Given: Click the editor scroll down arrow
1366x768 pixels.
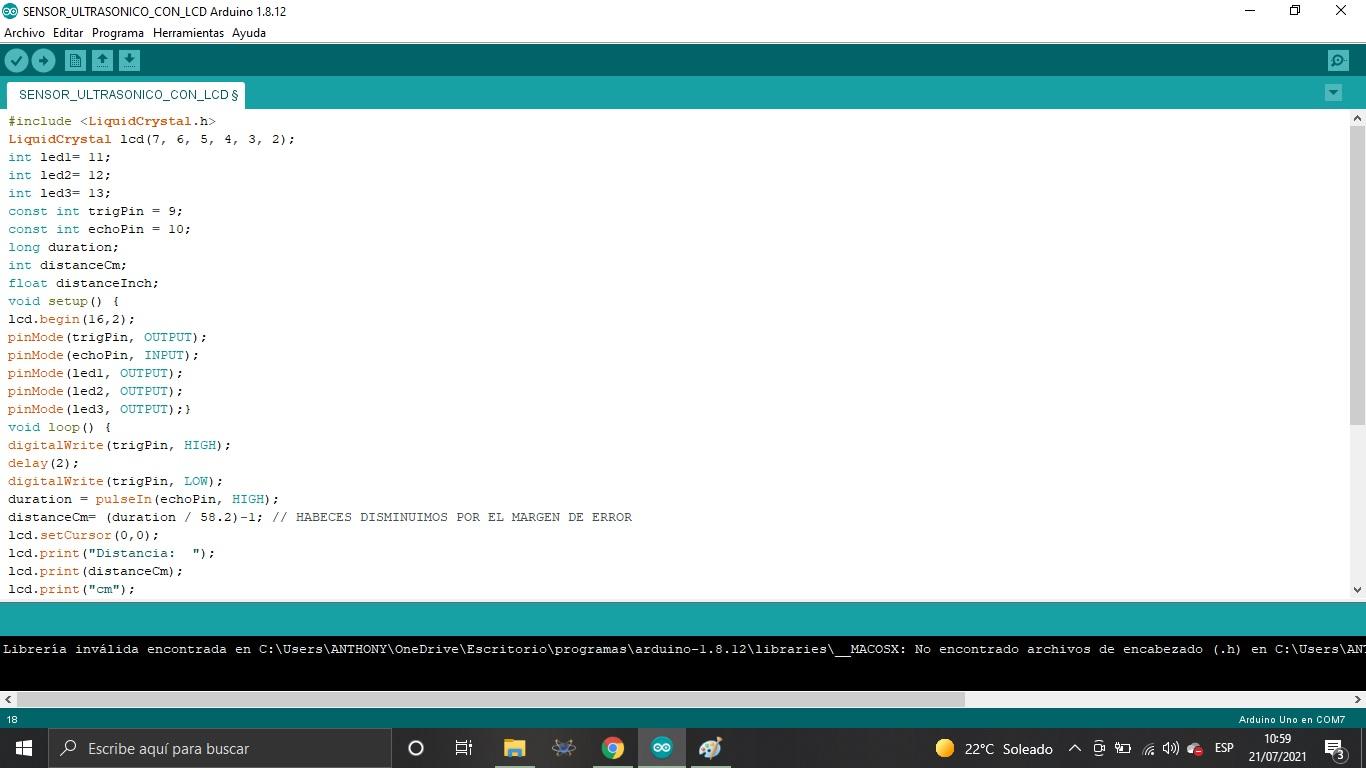Looking at the screenshot, I should (1357, 590).
